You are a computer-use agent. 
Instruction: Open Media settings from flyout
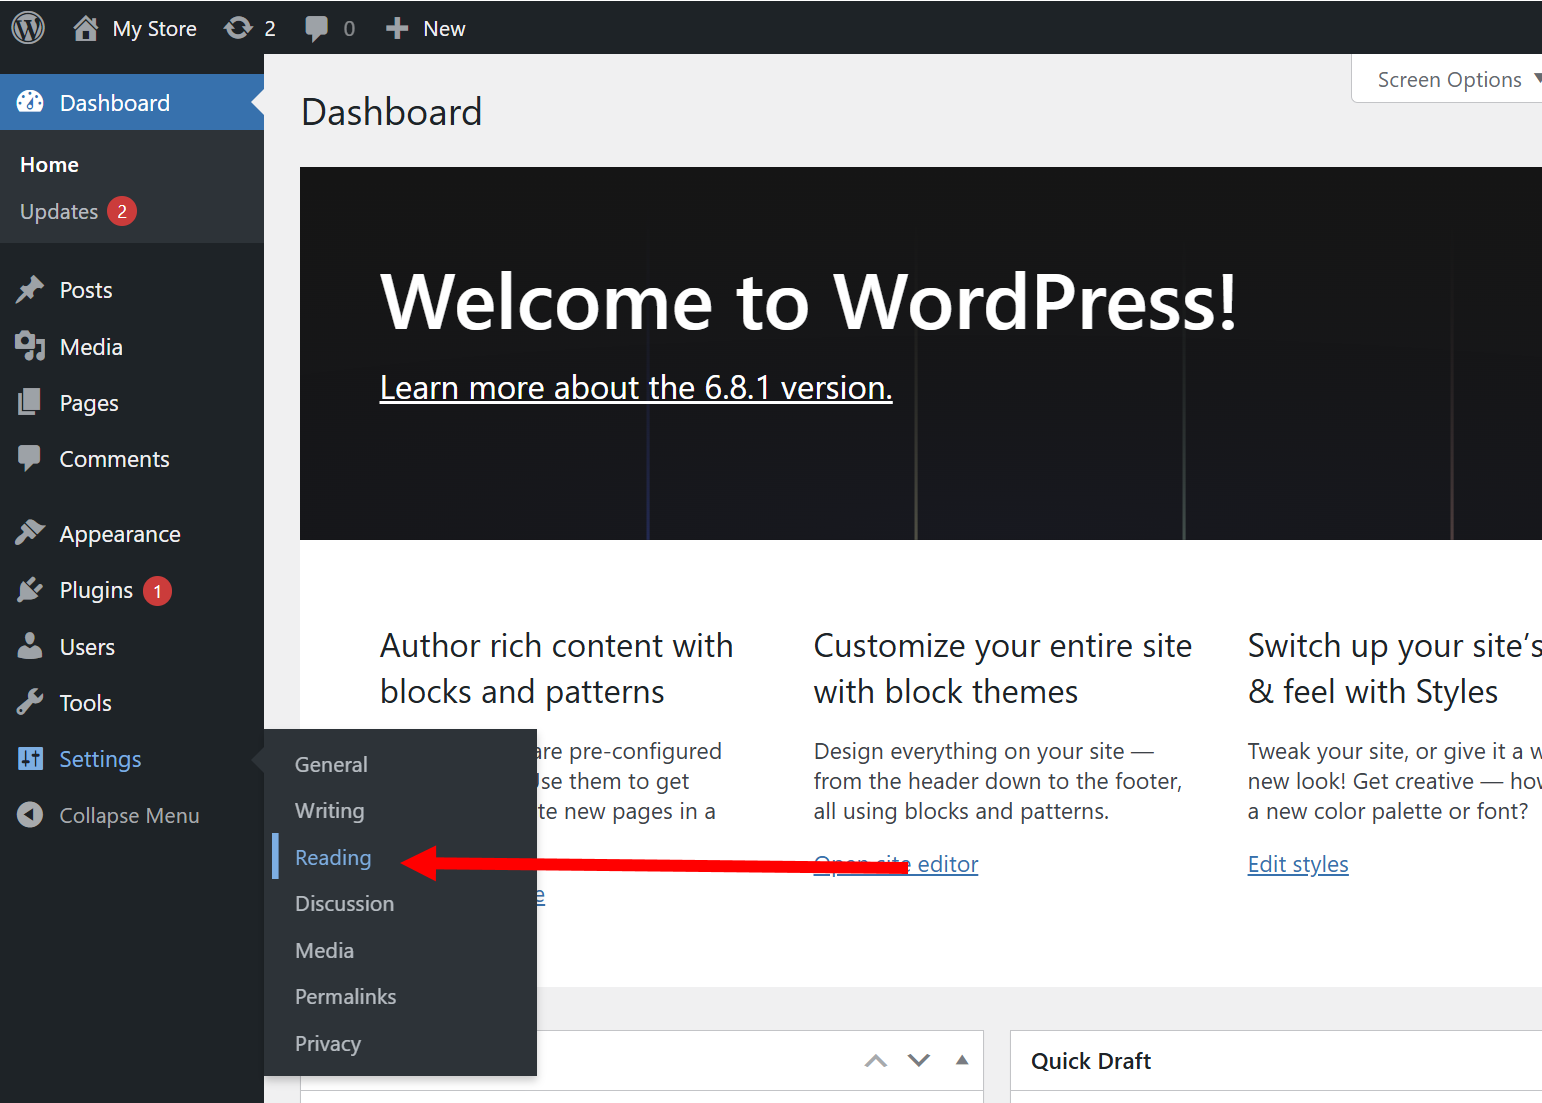click(x=324, y=950)
